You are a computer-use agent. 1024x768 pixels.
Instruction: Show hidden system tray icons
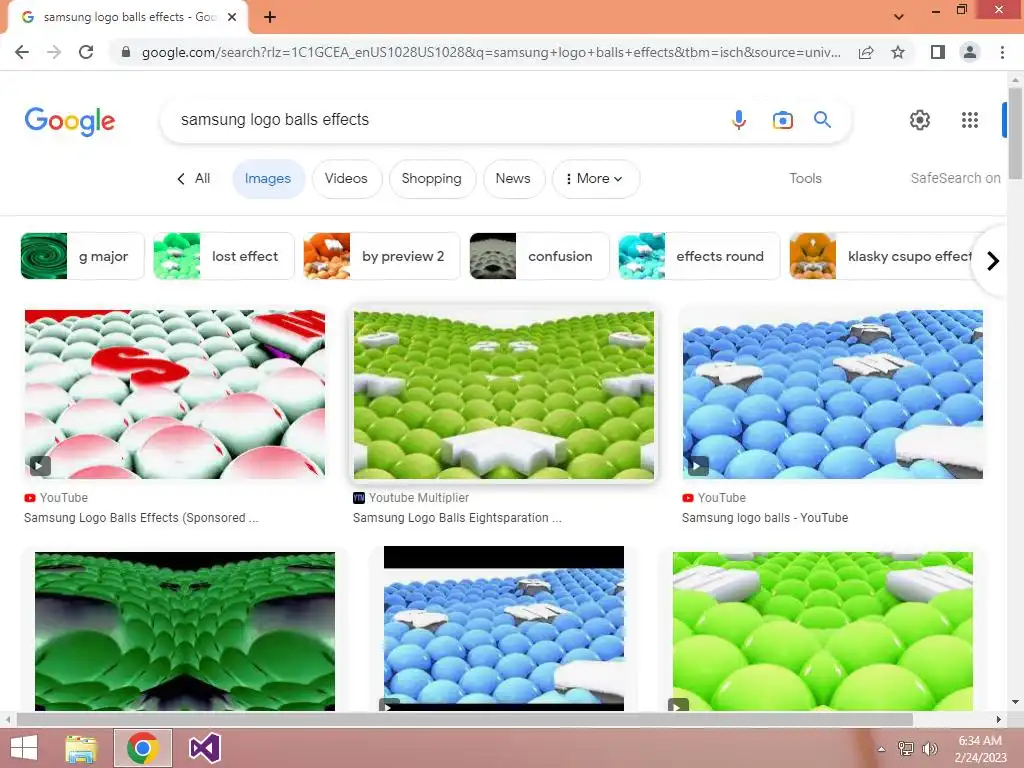click(882, 749)
